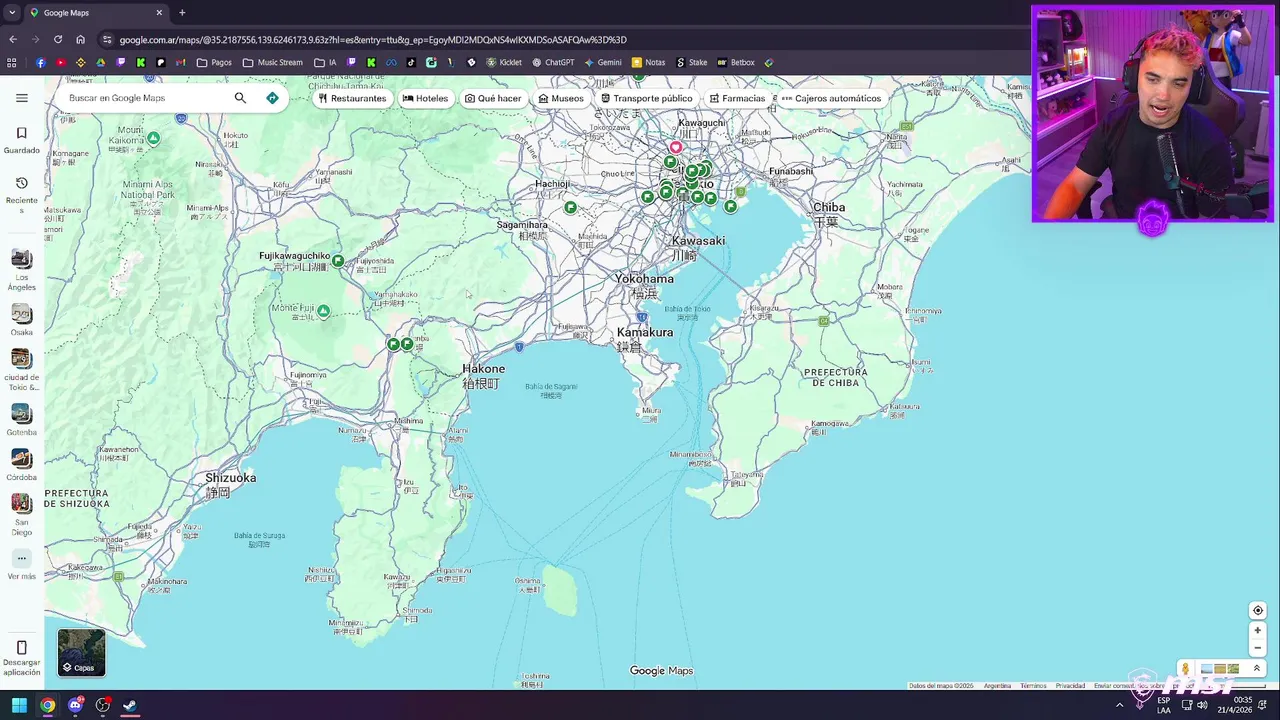Open the Betbox bookmark
The image size is (1280, 720).
coord(736,62)
